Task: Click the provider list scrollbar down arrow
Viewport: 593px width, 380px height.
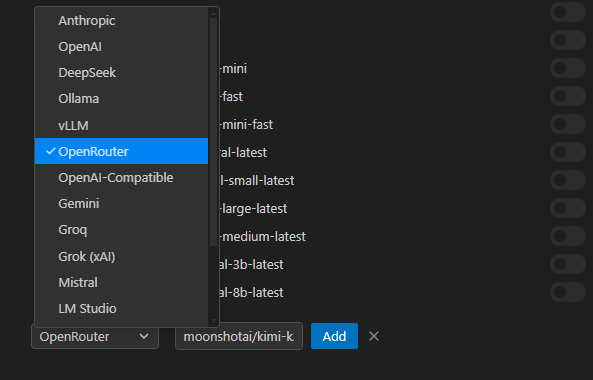Action: 213,321
